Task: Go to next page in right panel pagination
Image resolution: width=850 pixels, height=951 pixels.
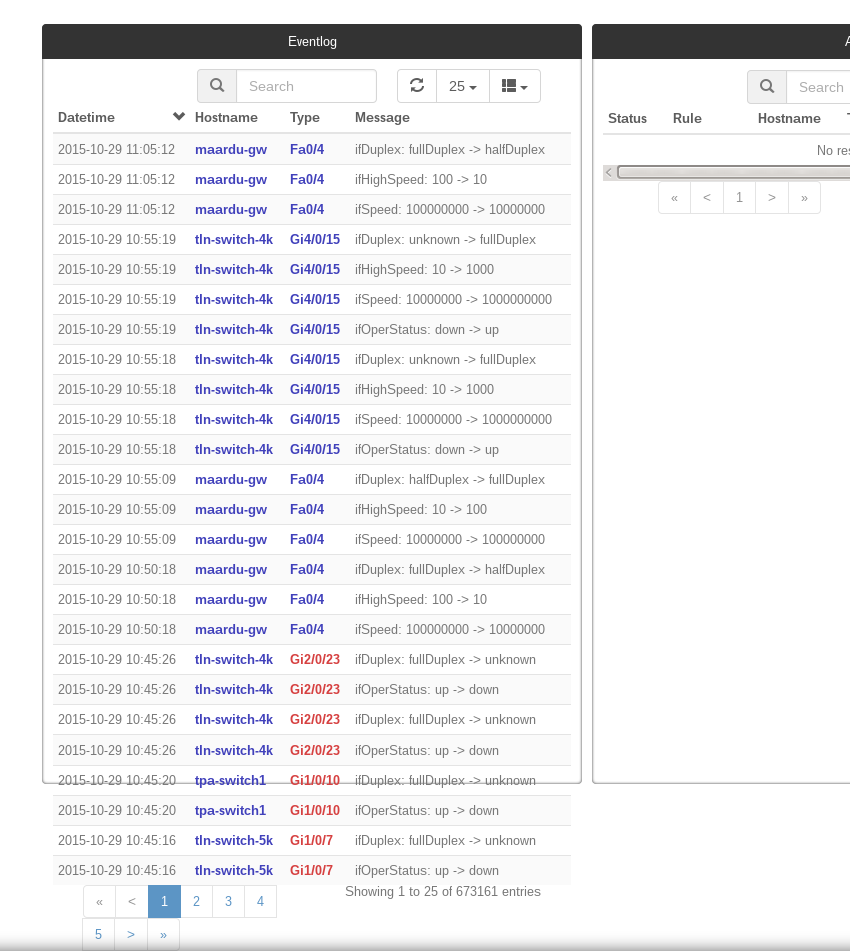Action: pyautogui.click(x=772, y=198)
